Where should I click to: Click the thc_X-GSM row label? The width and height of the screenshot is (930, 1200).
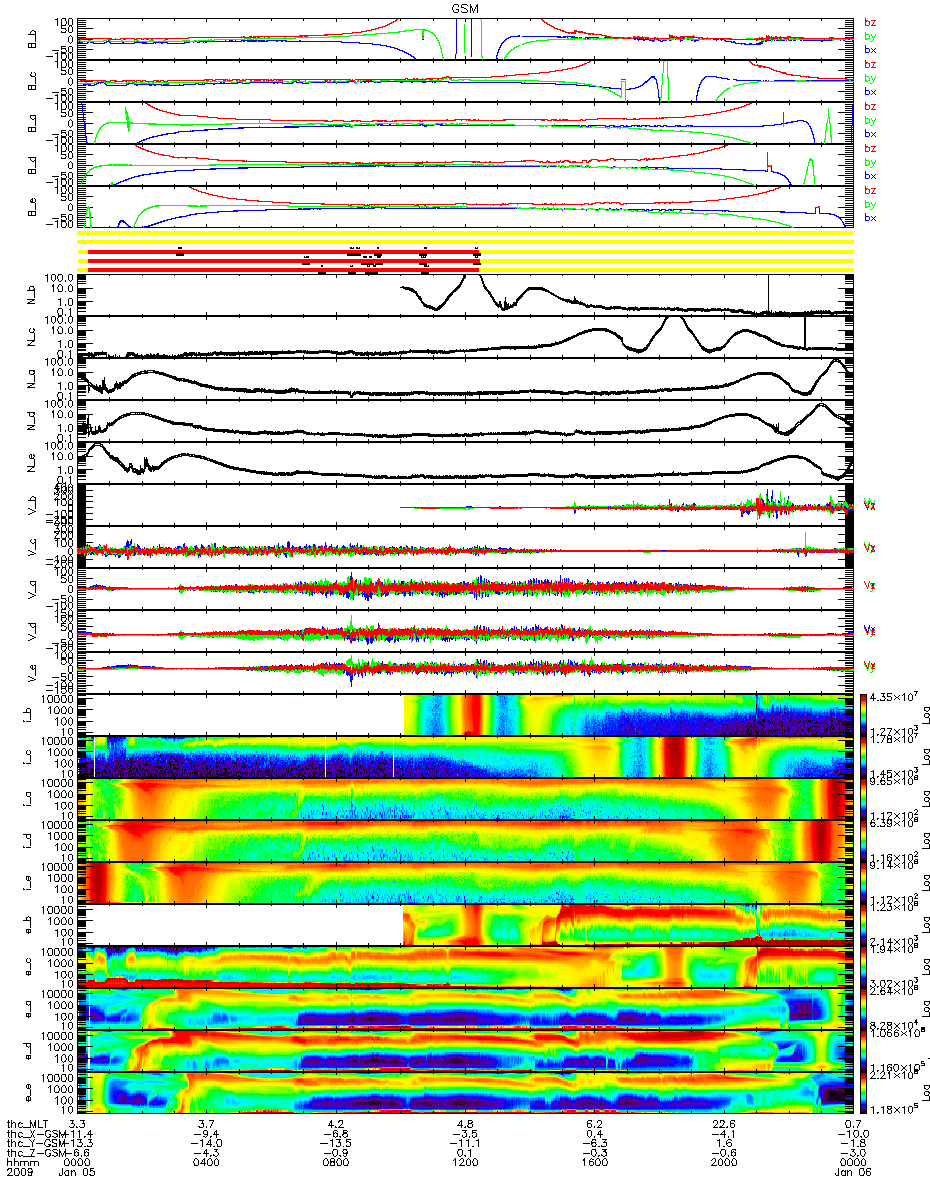pos(36,1135)
